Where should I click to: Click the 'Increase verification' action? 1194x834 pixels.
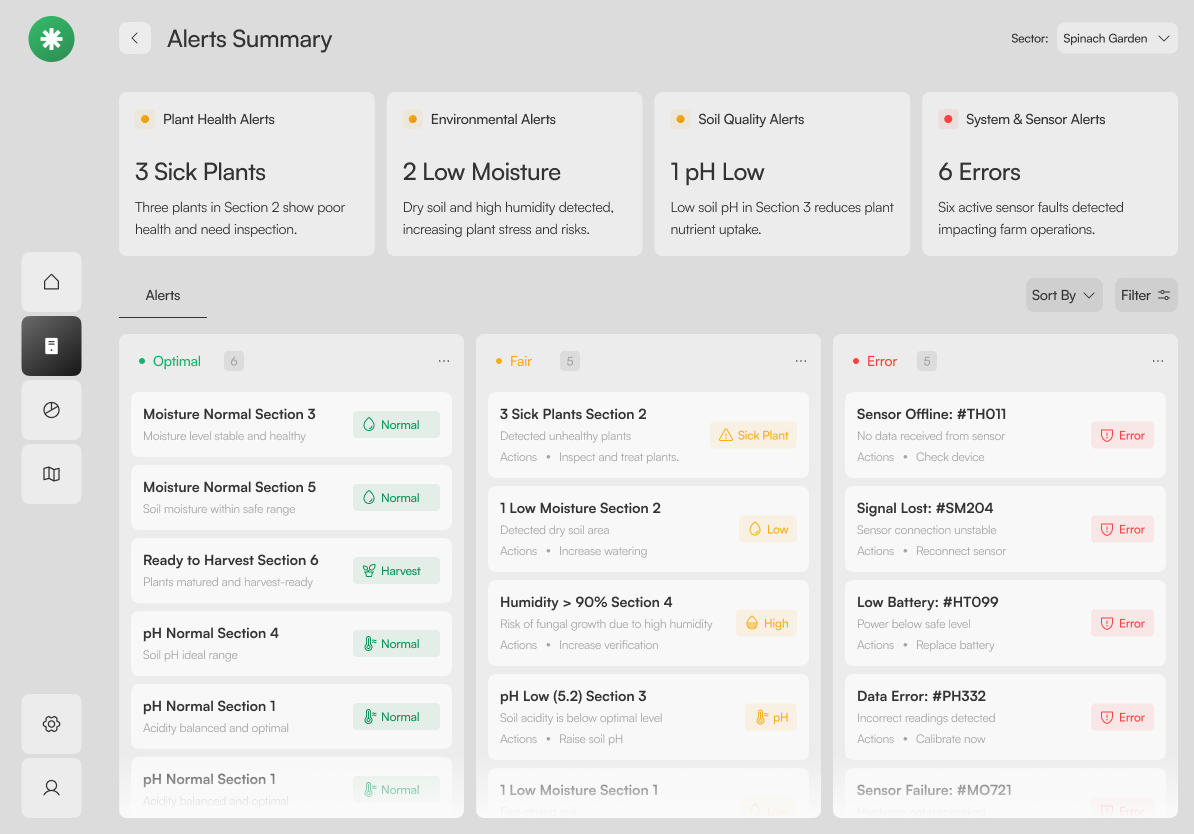pyautogui.click(x=608, y=645)
